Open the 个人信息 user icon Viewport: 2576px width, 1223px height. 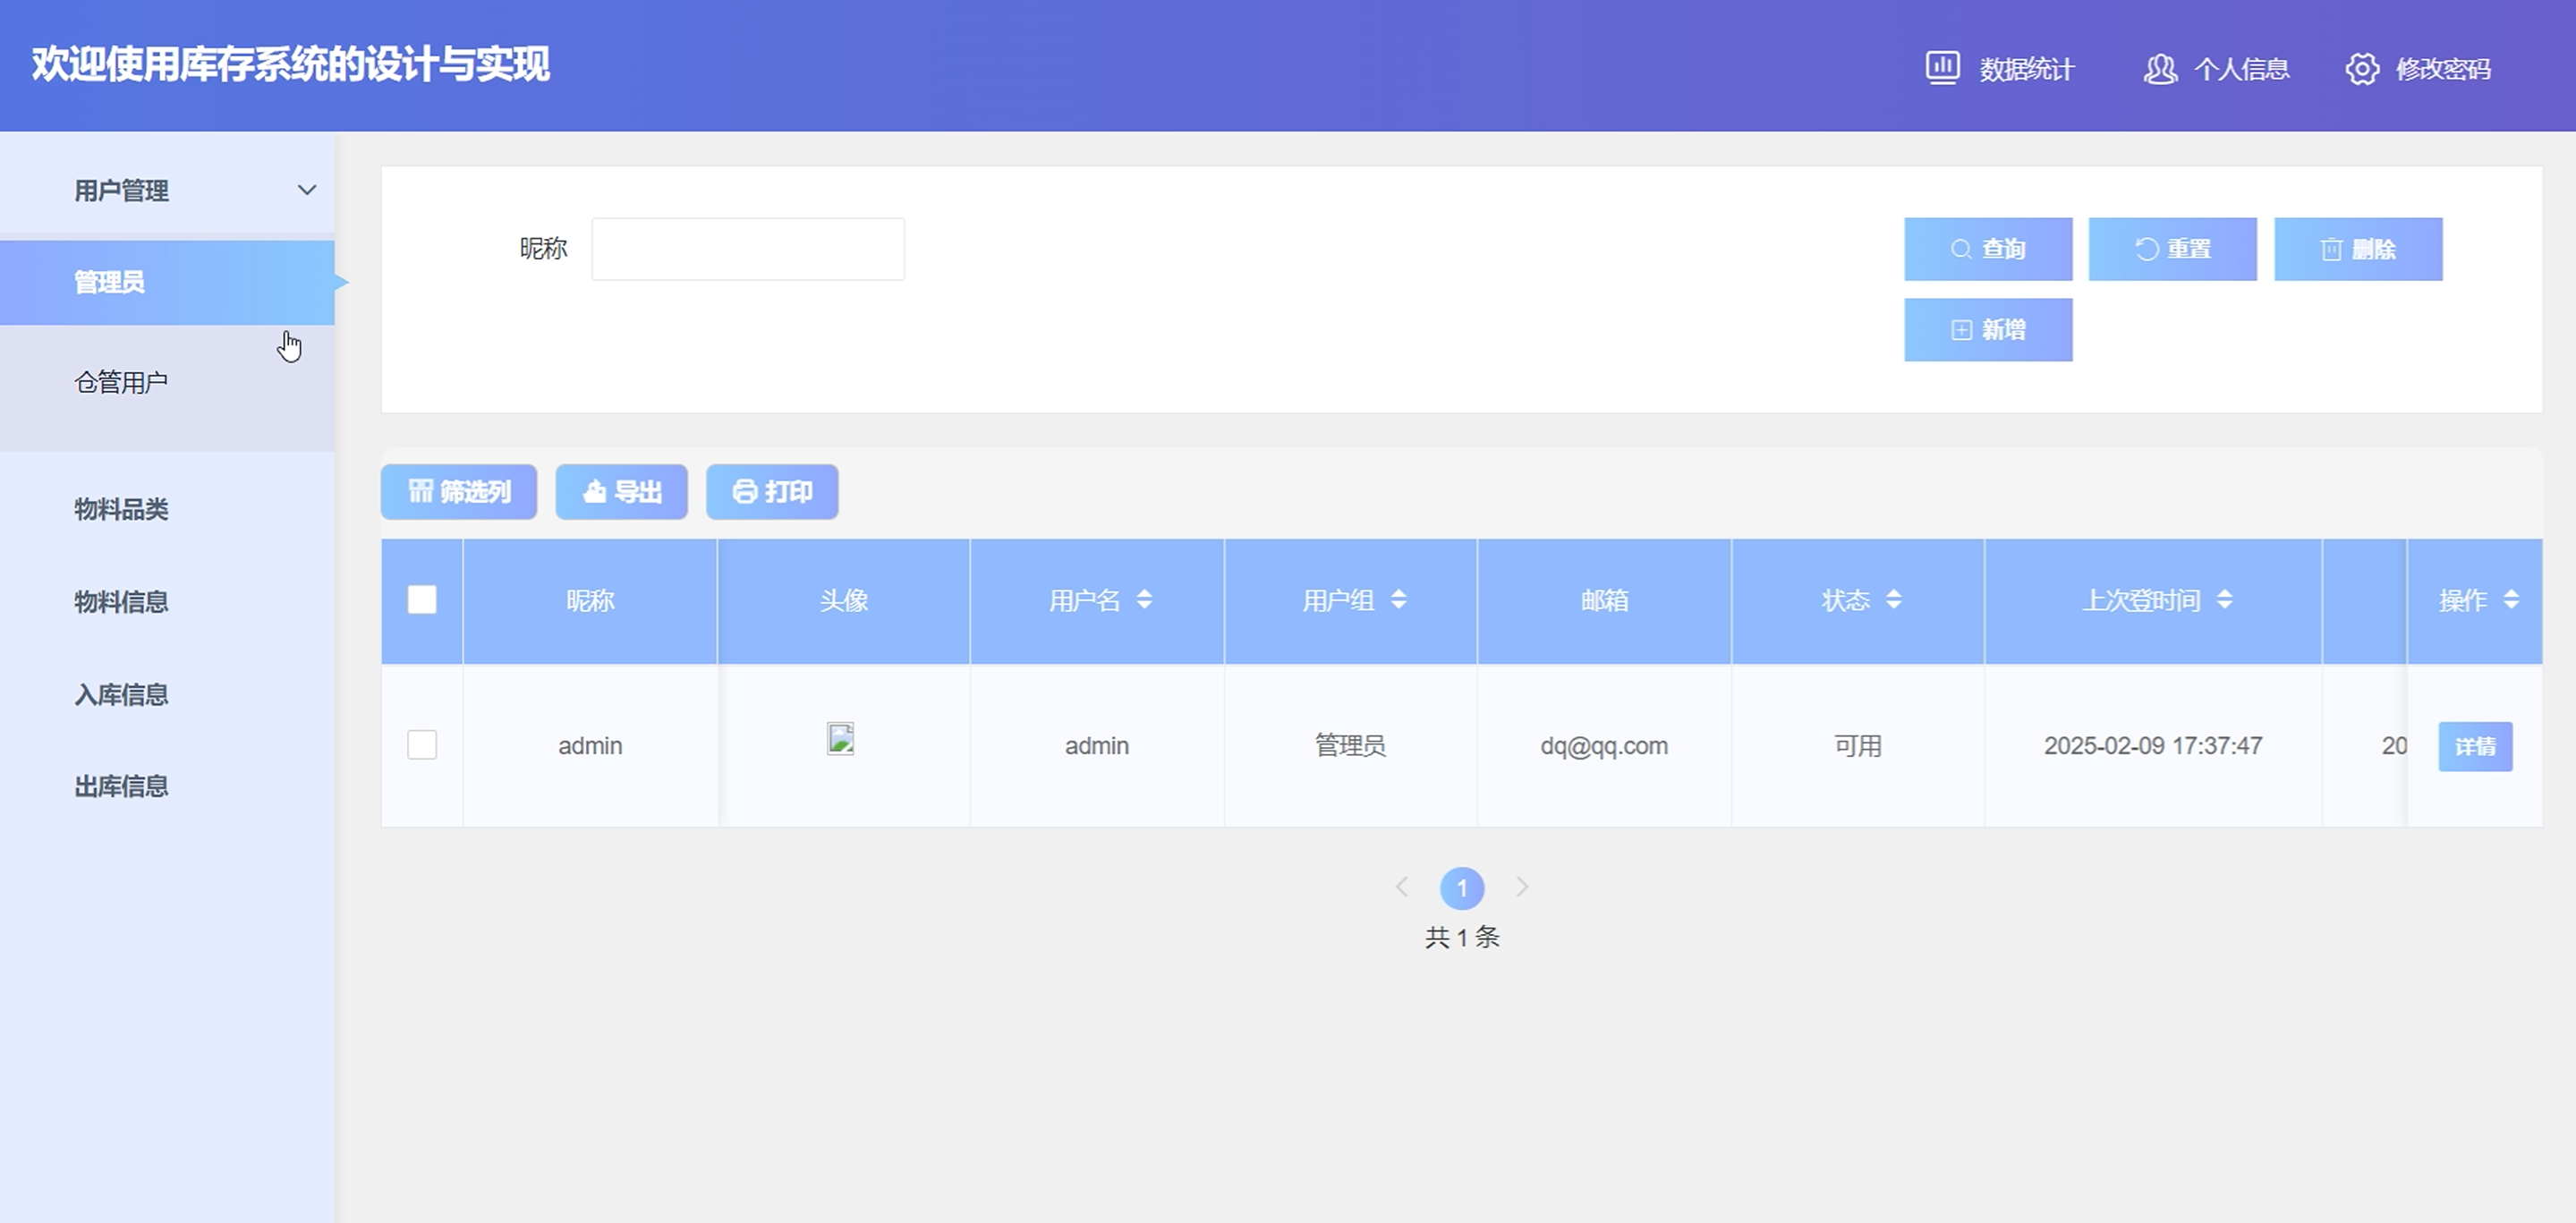(x=2160, y=68)
